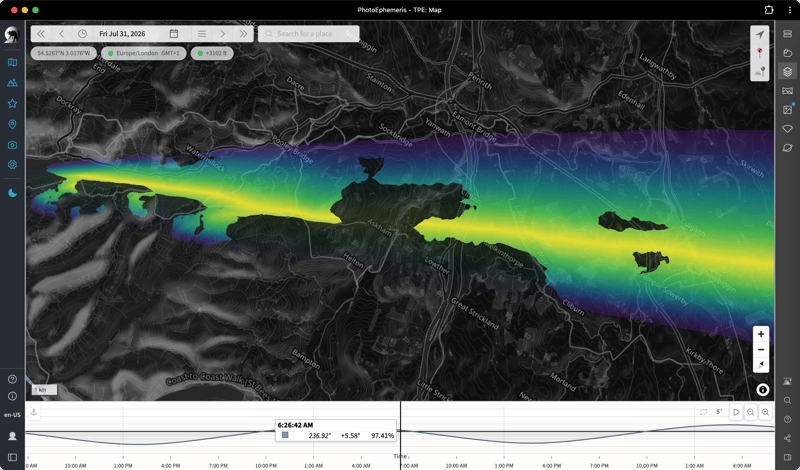Toggle the moon dark-mode icon in sidebar
The image size is (800, 470).
(12, 193)
